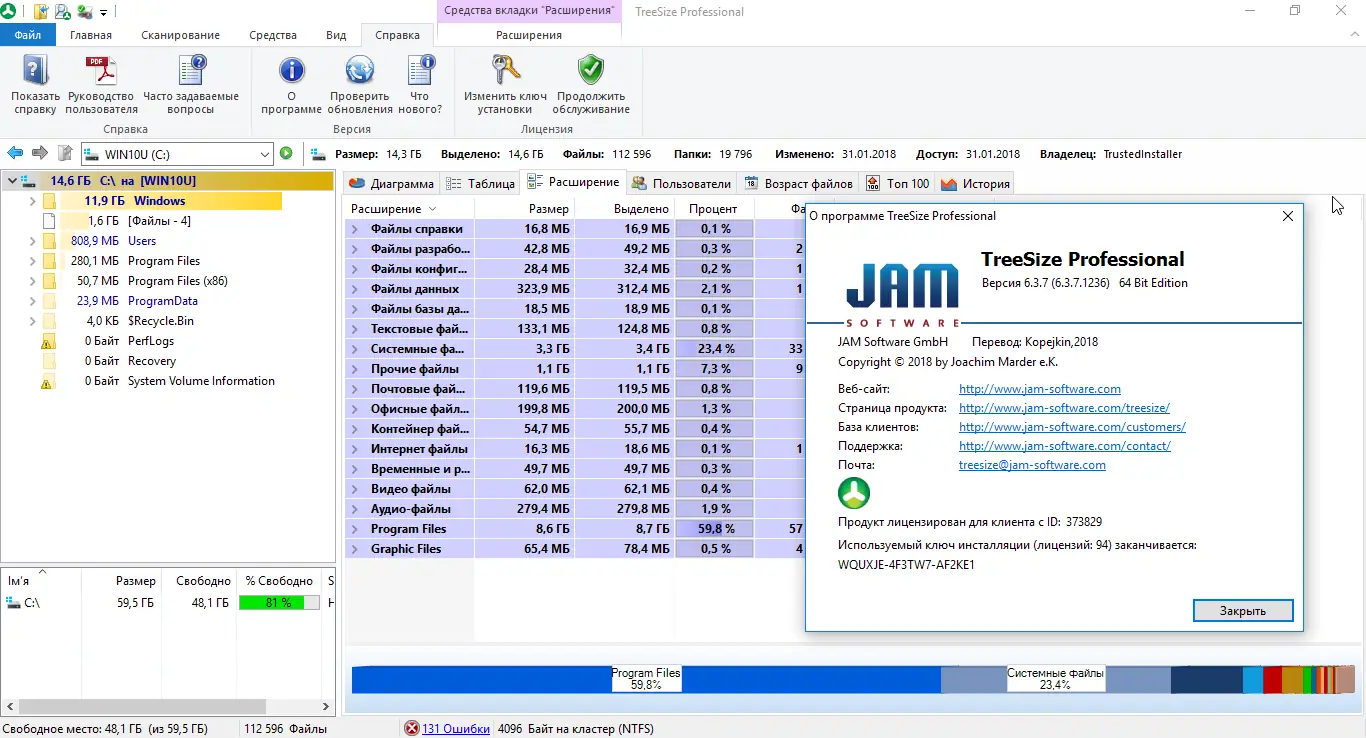Screen dimensions: 1366x738
Task: Switch to the Средства ribbon tab
Action: click(x=273, y=35)
